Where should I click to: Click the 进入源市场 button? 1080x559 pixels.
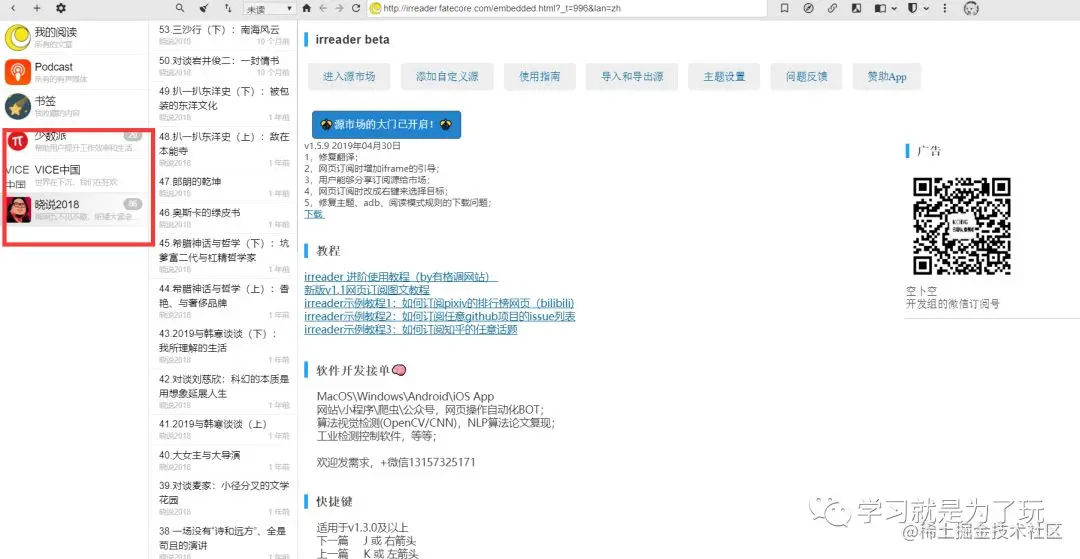349,76
